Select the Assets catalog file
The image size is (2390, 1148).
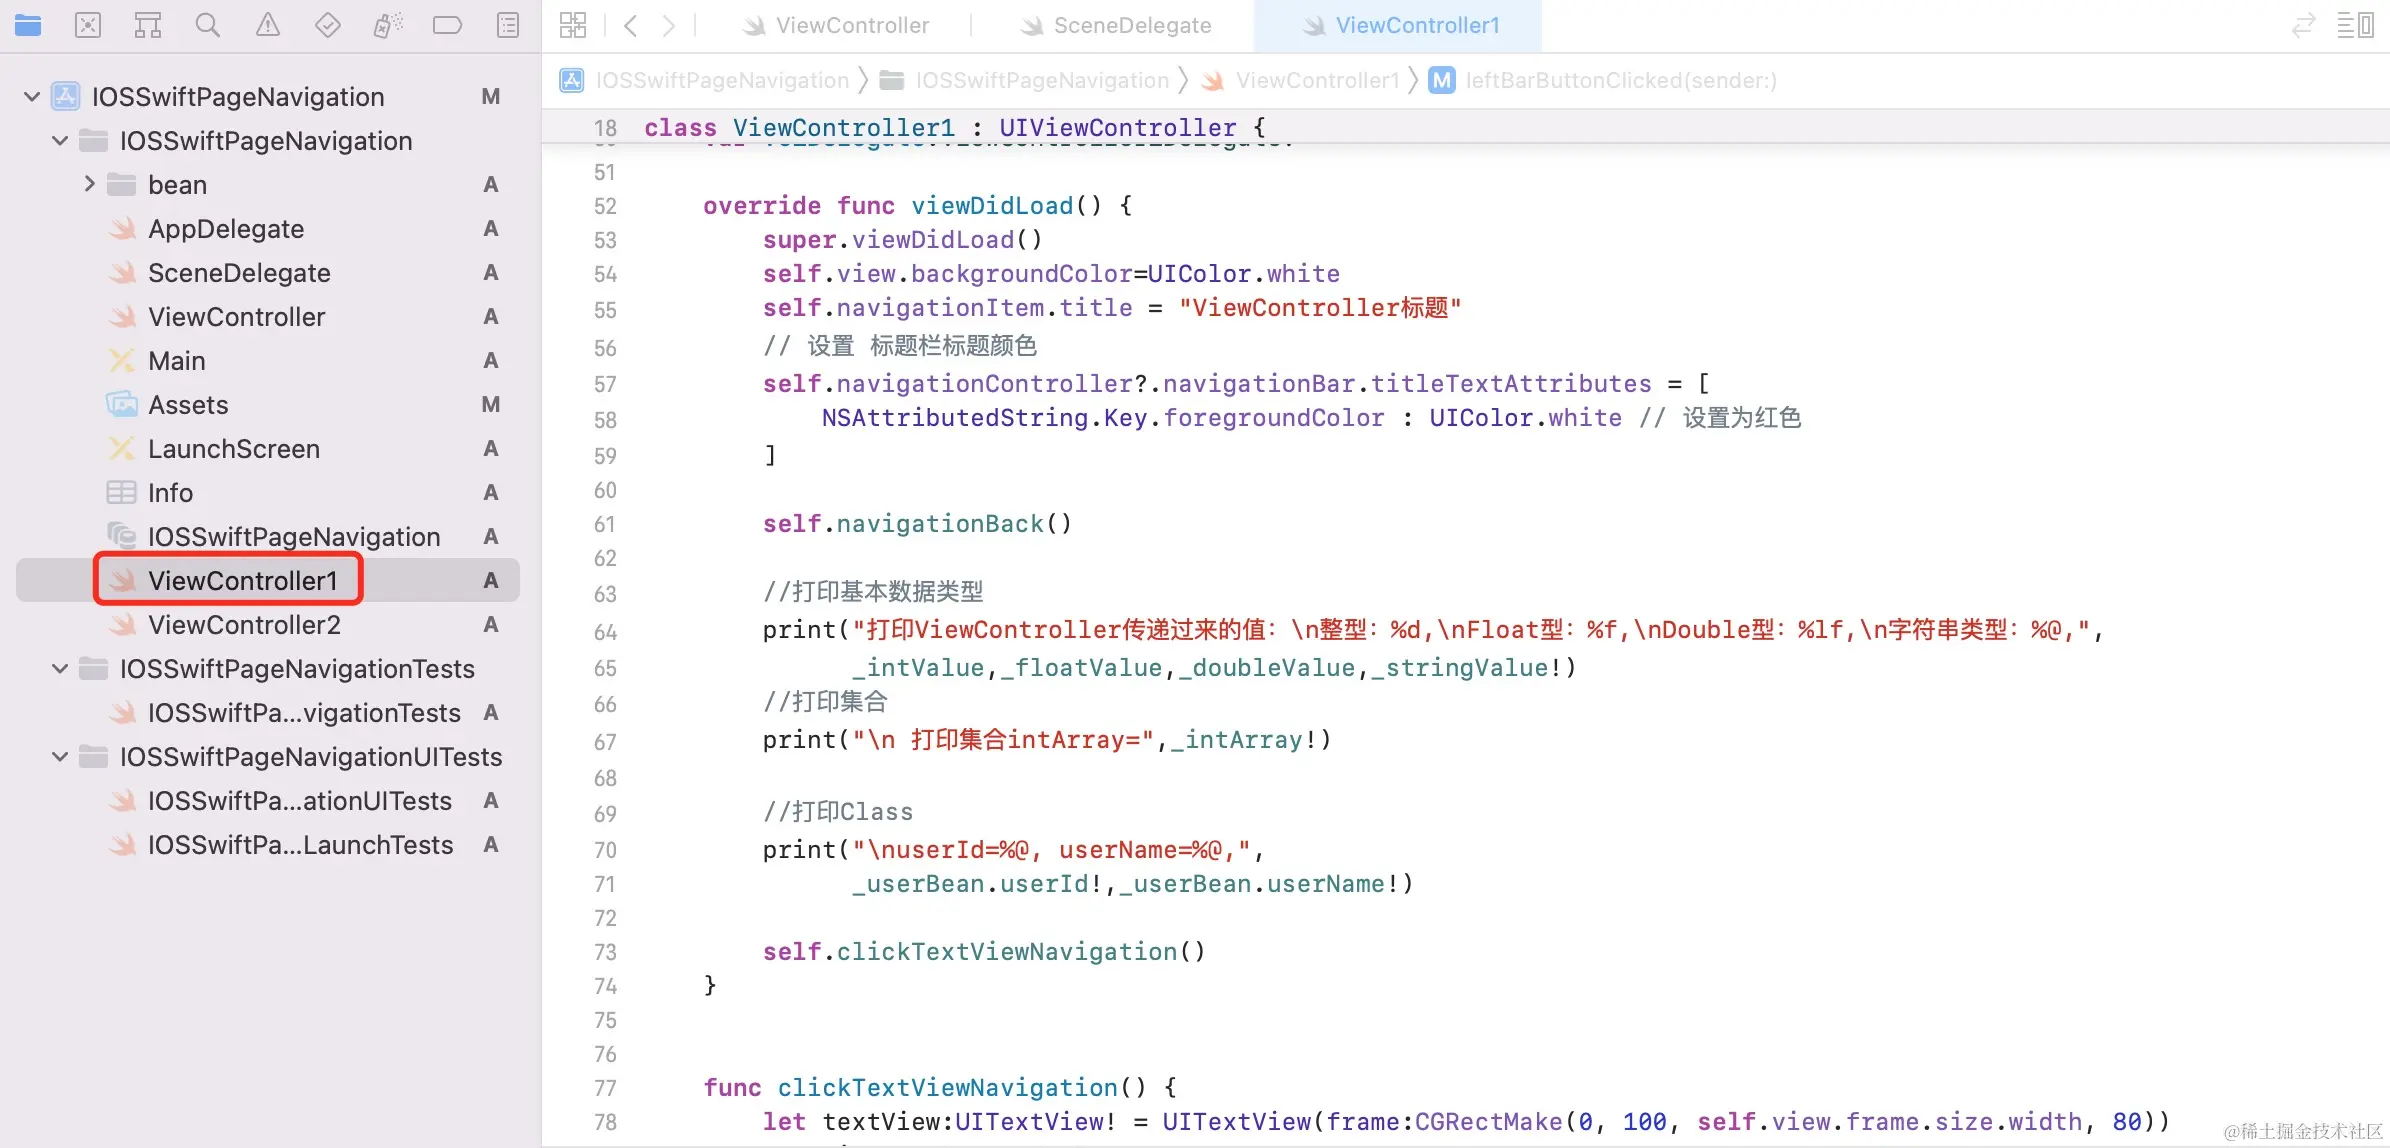(188, 404)
